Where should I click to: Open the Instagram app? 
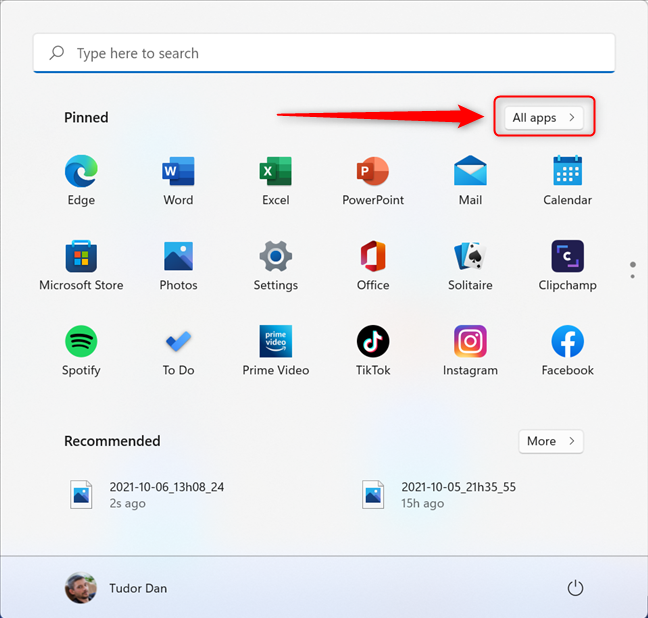coord(470,351)
